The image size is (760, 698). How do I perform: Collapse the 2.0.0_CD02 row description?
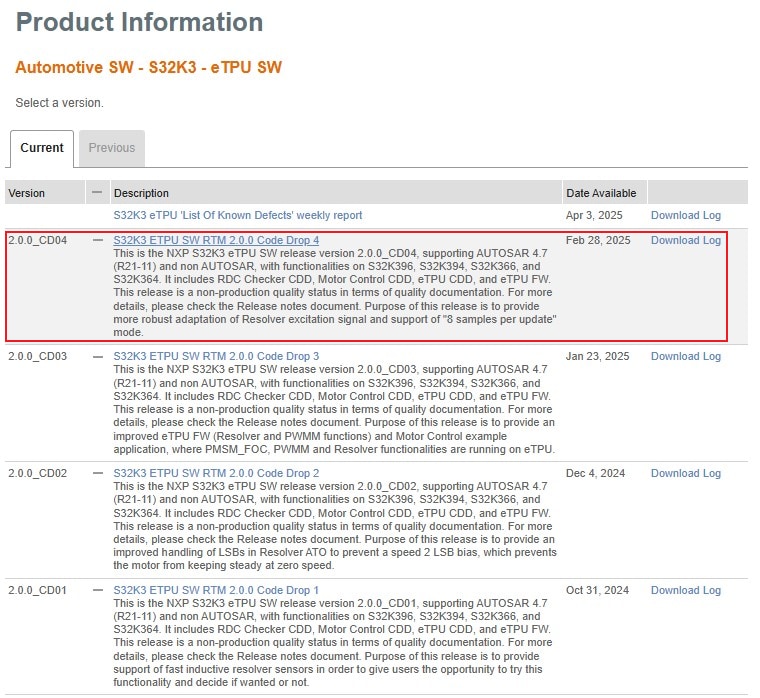(x=97, y=473)
